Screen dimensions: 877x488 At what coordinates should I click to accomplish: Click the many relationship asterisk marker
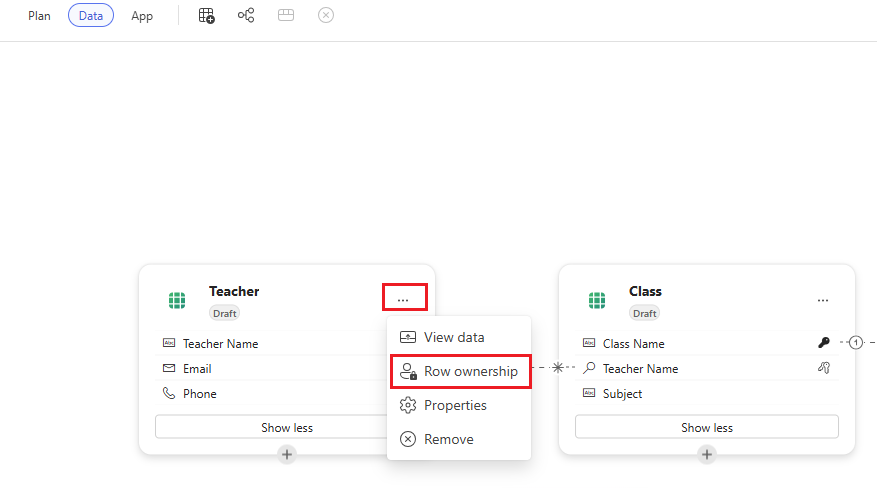pos(558,367)
